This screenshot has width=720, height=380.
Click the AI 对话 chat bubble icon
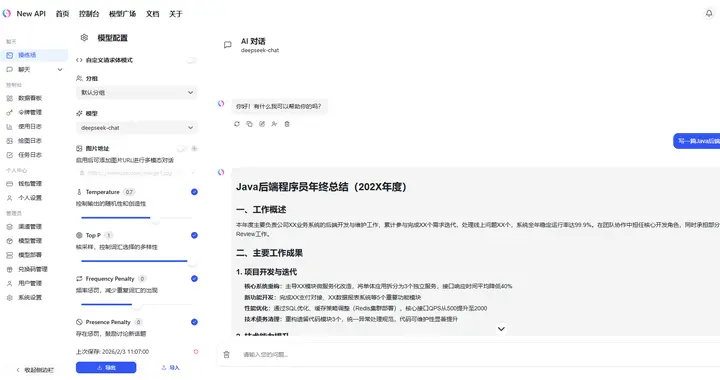227,45
